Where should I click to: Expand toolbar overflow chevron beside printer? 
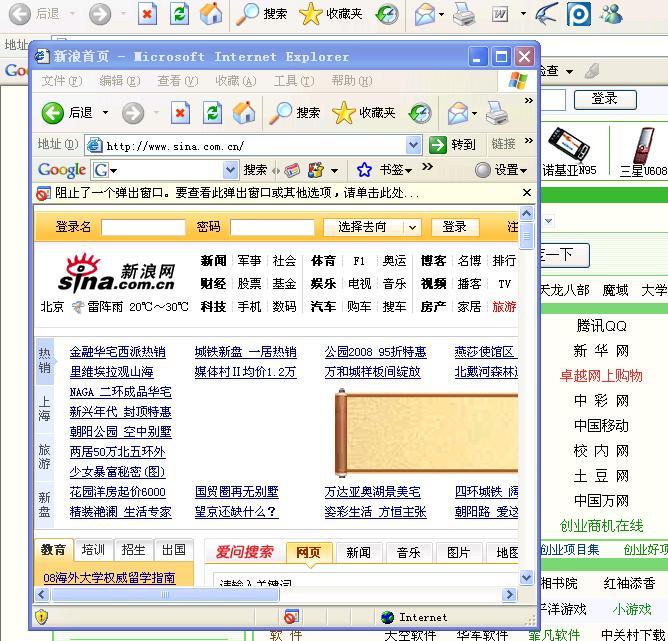pyautogui.click(x=529, y=101)
